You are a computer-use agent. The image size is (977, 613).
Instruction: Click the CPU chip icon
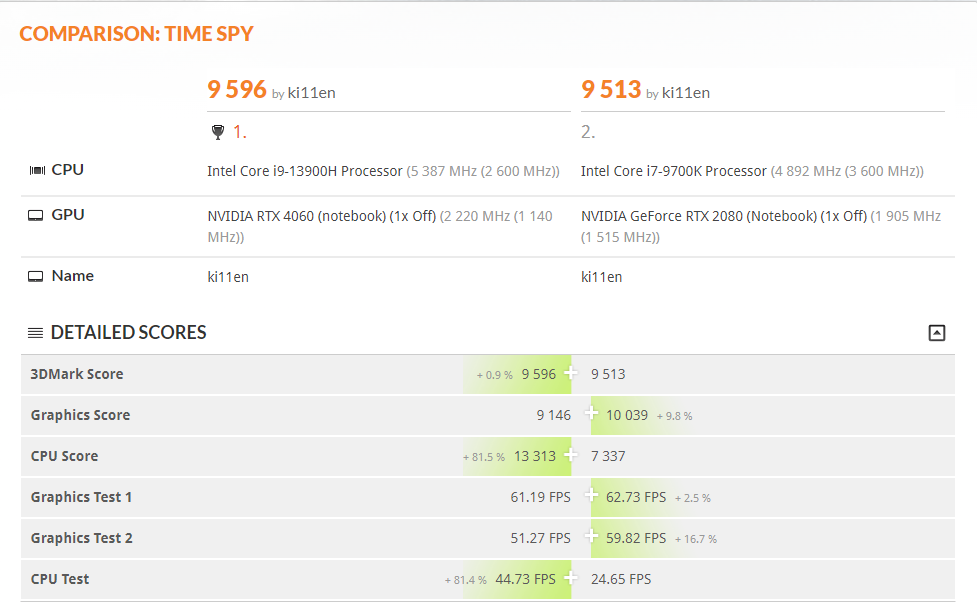point(36,170)
